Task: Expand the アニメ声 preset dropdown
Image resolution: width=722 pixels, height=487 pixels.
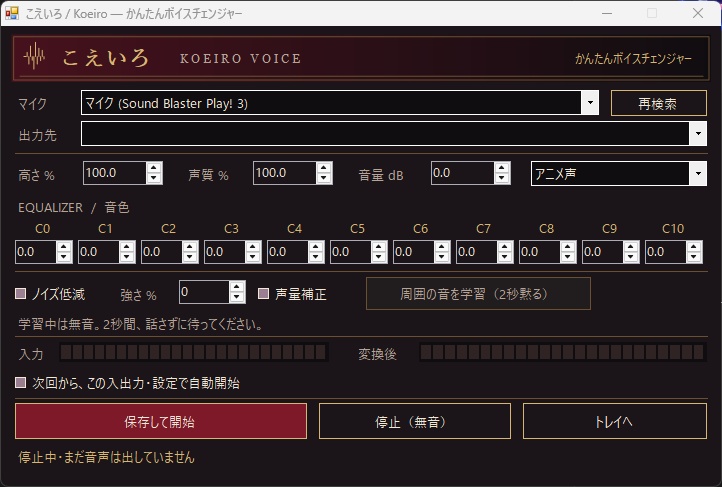Action: tap(698, 174)
